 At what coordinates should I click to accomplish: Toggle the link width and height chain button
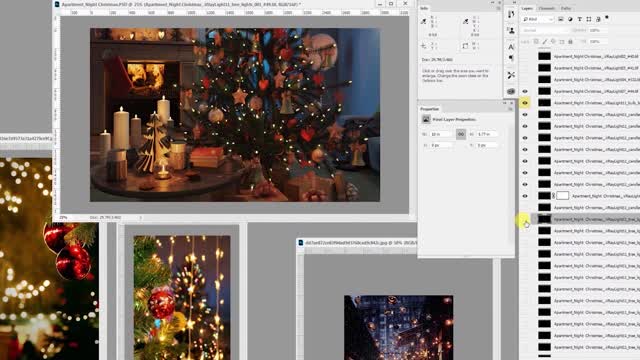click(461, 134)
